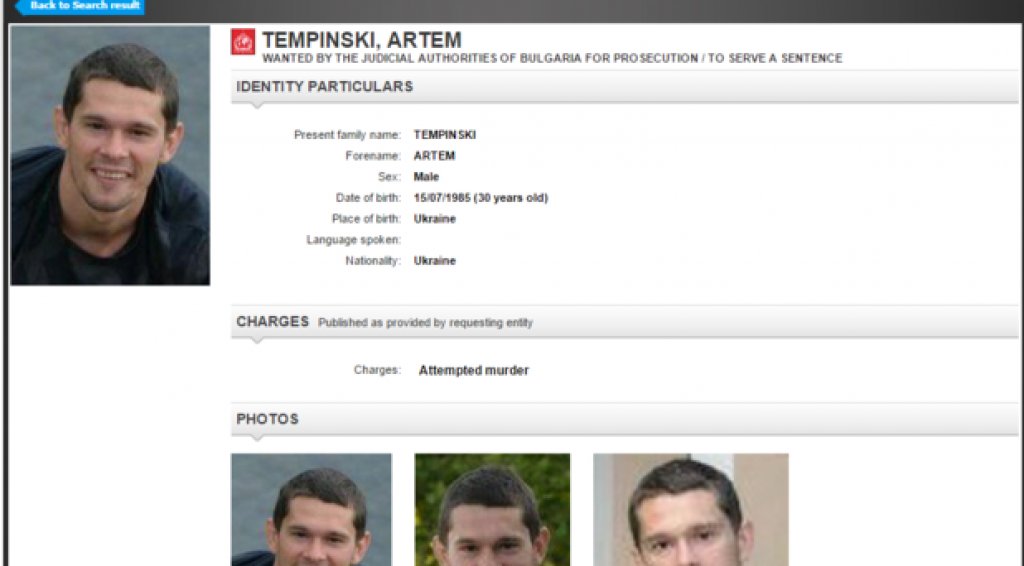
Task: Collapse the Photos section header
Action: tap(624, 419)
